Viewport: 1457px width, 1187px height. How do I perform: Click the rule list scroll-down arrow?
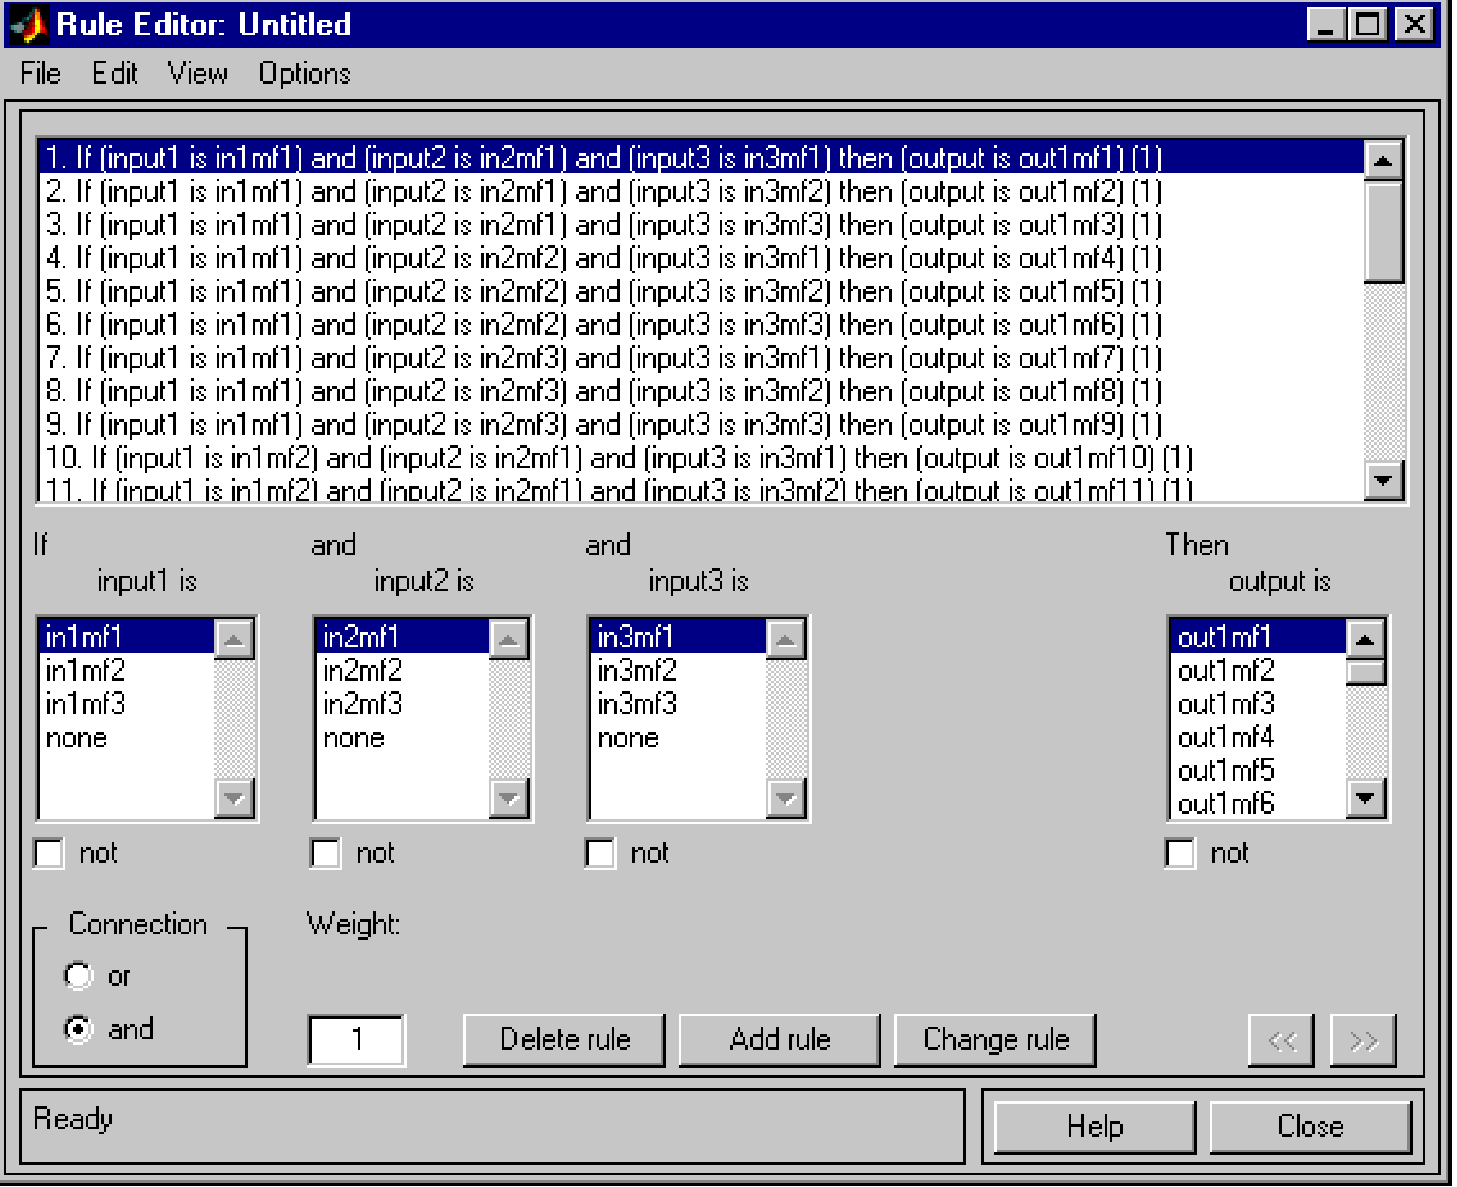click(1384, 480)
